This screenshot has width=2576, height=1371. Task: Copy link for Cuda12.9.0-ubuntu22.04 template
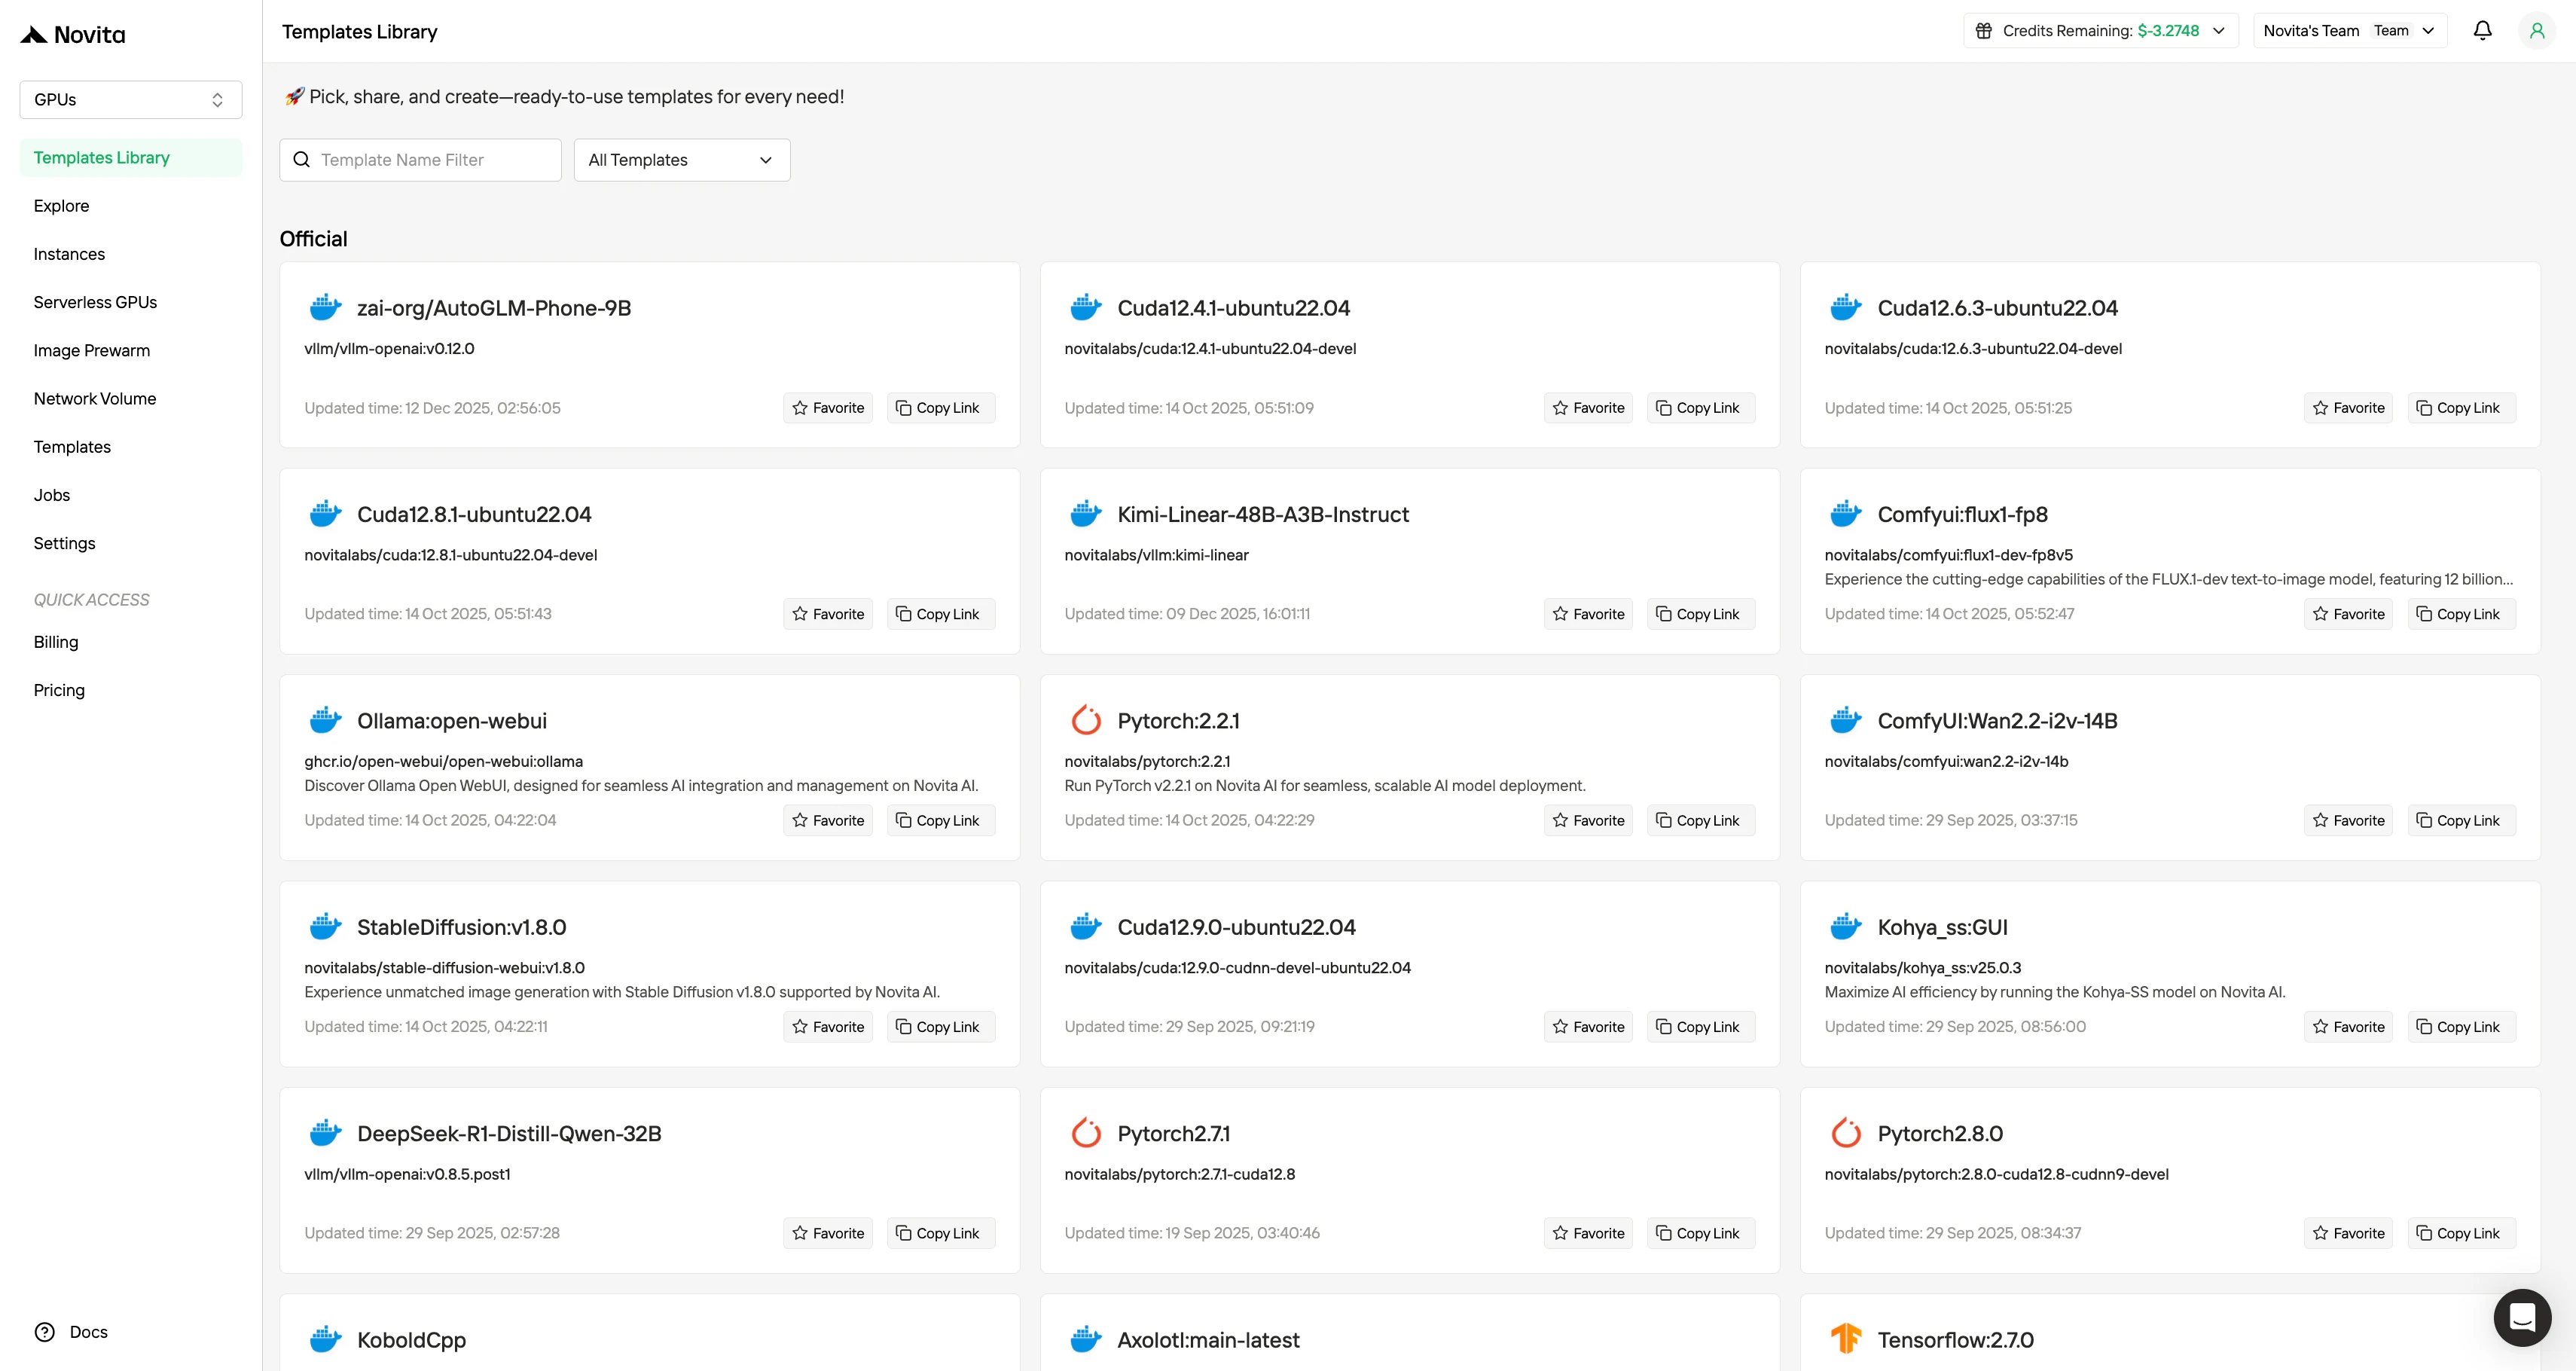click(x=1700, y=1027)
